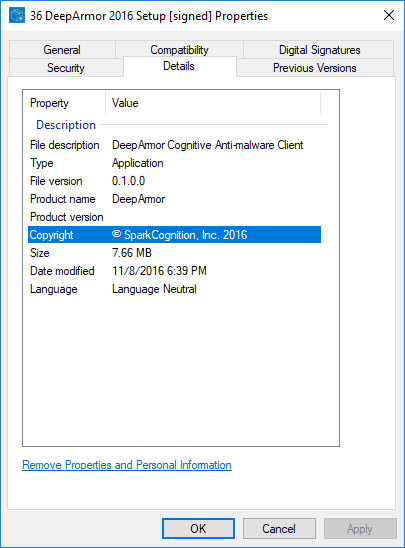Open the Previous Versions tab
Viewport: 405px width, 548px height.
[315, 67]
